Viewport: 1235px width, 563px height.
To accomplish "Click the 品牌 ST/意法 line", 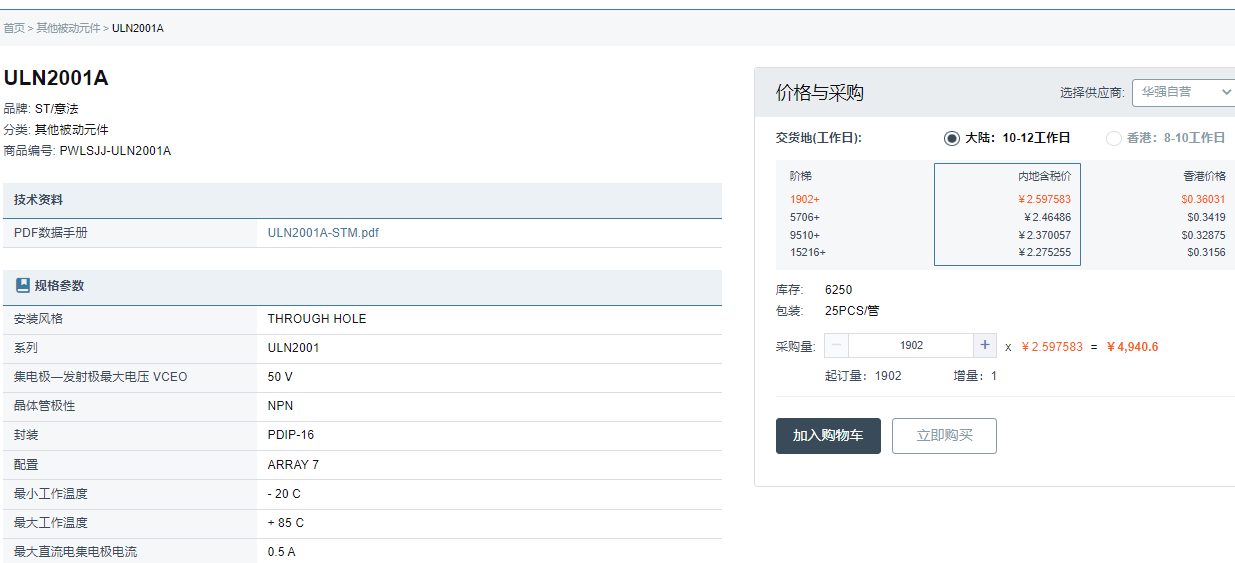I will [41, 108].
